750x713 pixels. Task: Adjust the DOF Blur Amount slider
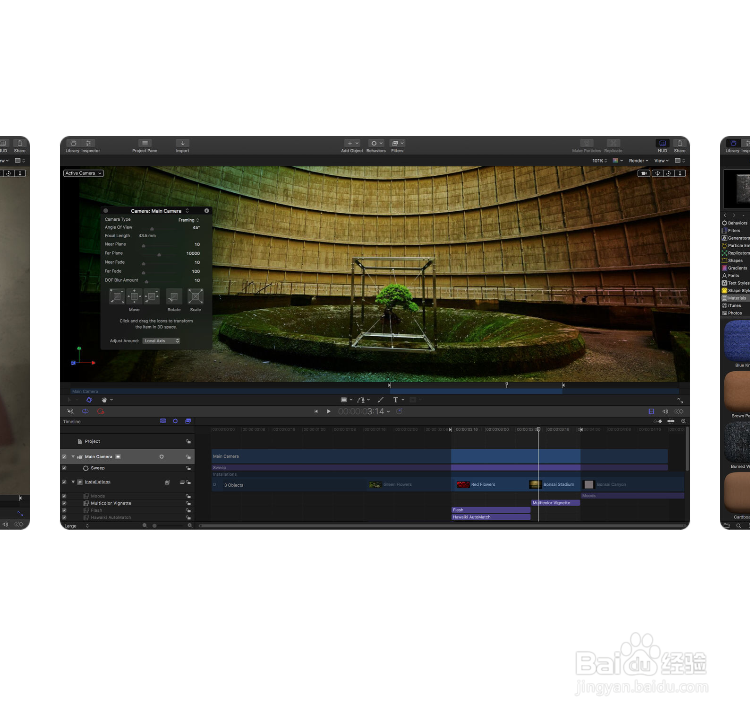(146, 281)
